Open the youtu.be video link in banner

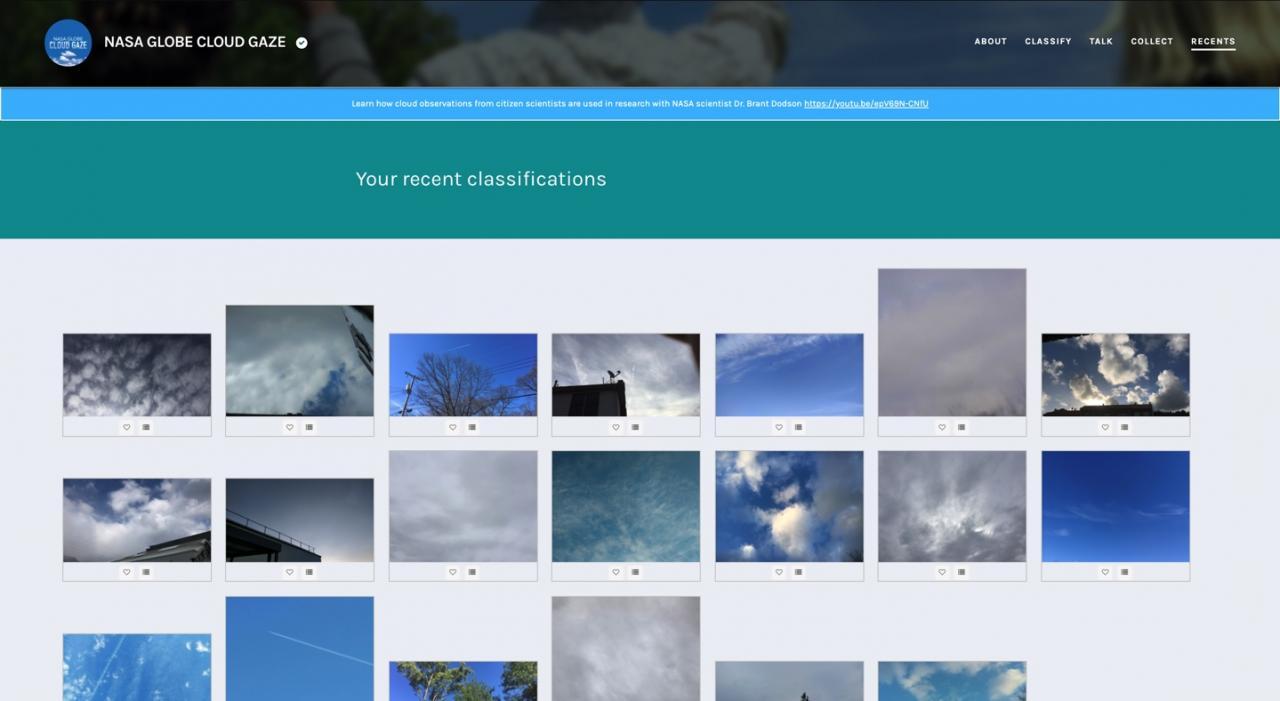pyautogui.click(x=866, y=104)
